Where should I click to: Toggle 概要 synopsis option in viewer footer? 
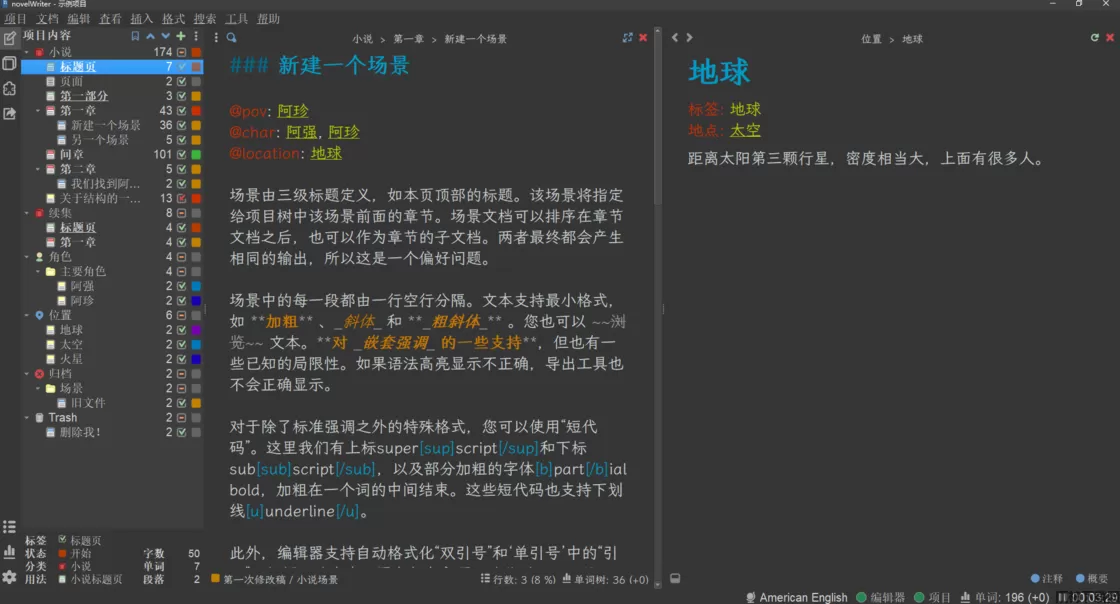point(1092,578)
